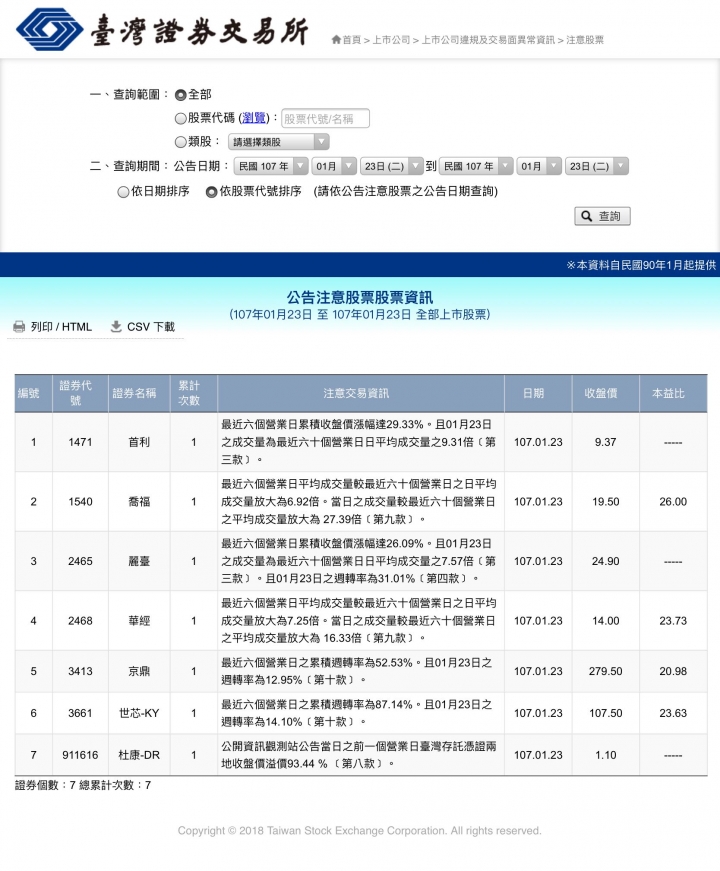Click the 查詢 search button
The width and height of the screenshot is (720, 871).
[602, 216]
